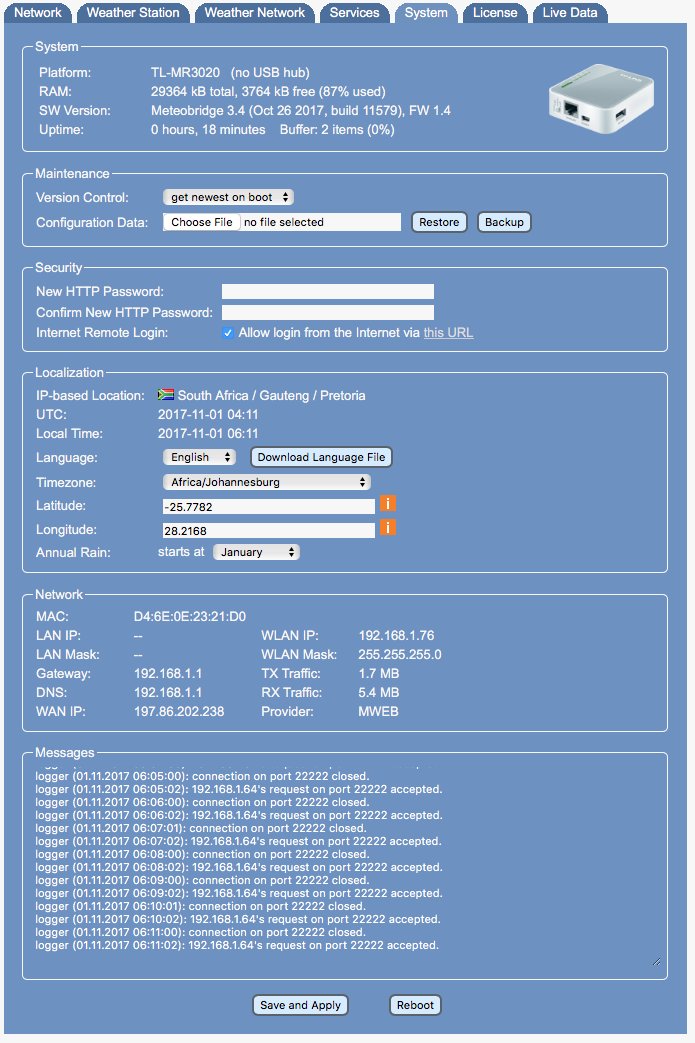Click the Reboot button
Screen dimensions: 695x1043
click(x=415, y=1005)
